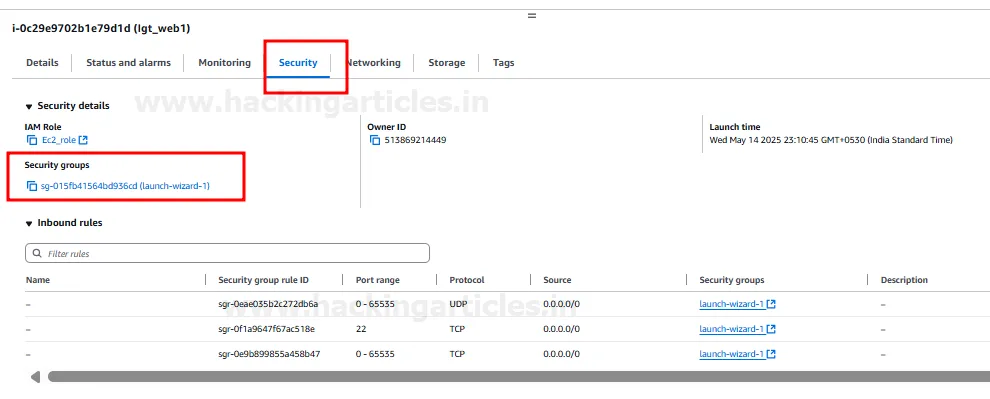Click the Filter rules search field
Image resolution: width=990 pixels, height=399 pixels.
(227, 253)
